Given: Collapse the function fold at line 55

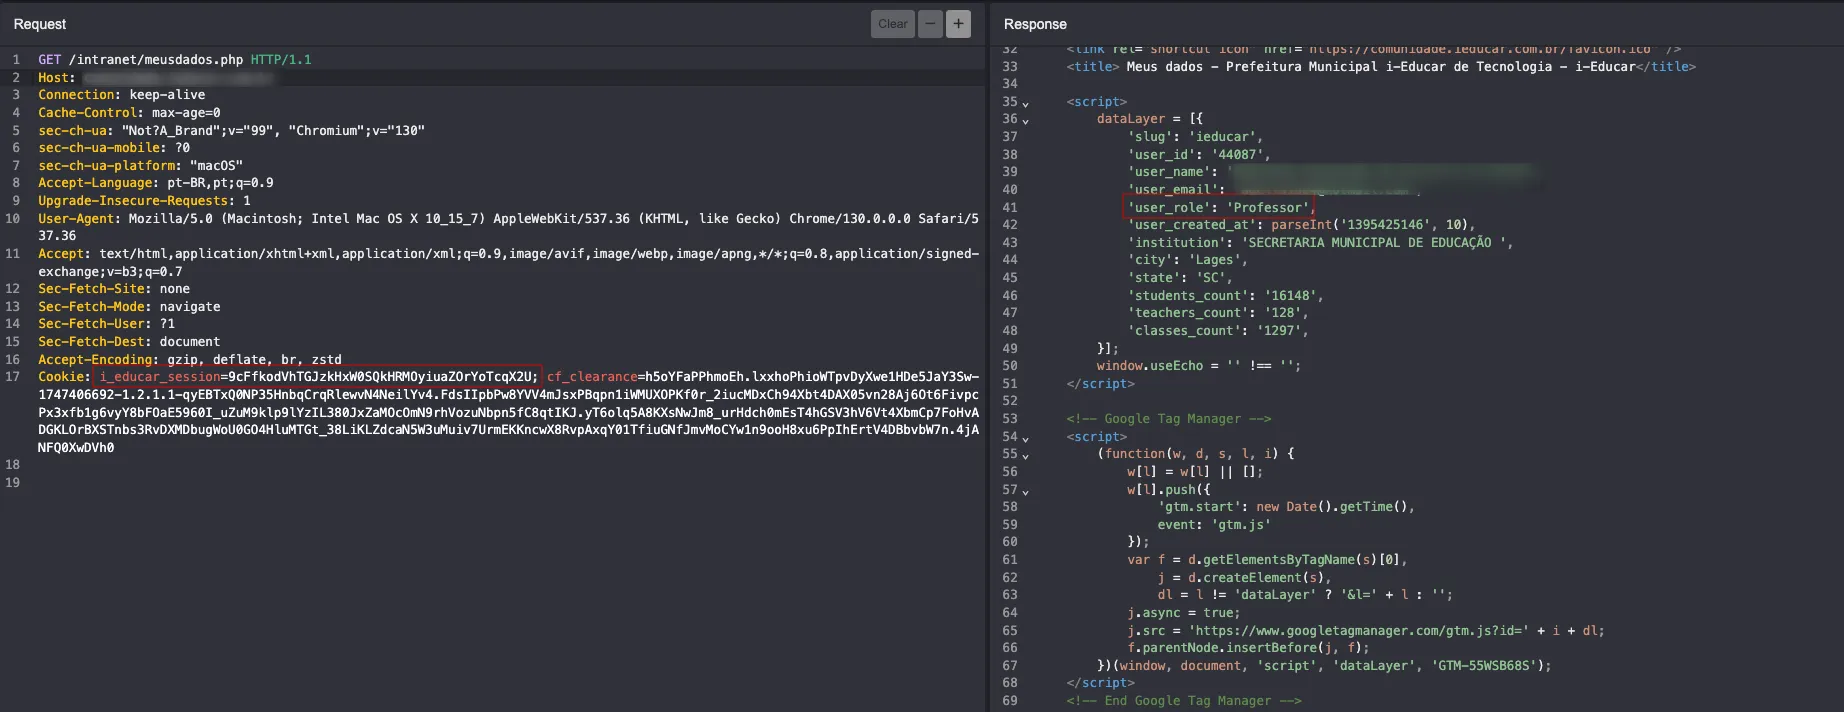Looking at the screenshot, I should 1026,455.
